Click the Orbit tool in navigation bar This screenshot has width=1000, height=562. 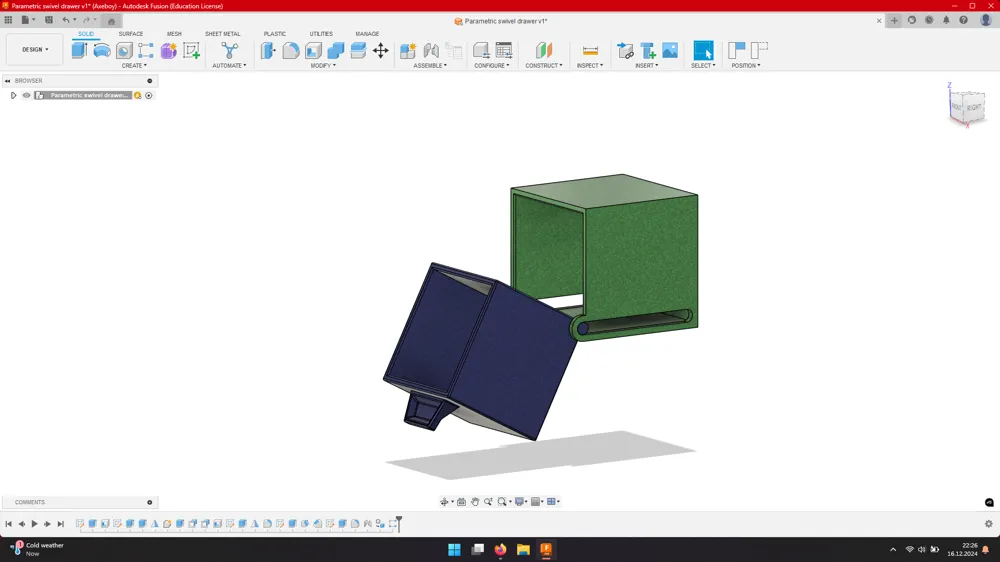(445, 502)
